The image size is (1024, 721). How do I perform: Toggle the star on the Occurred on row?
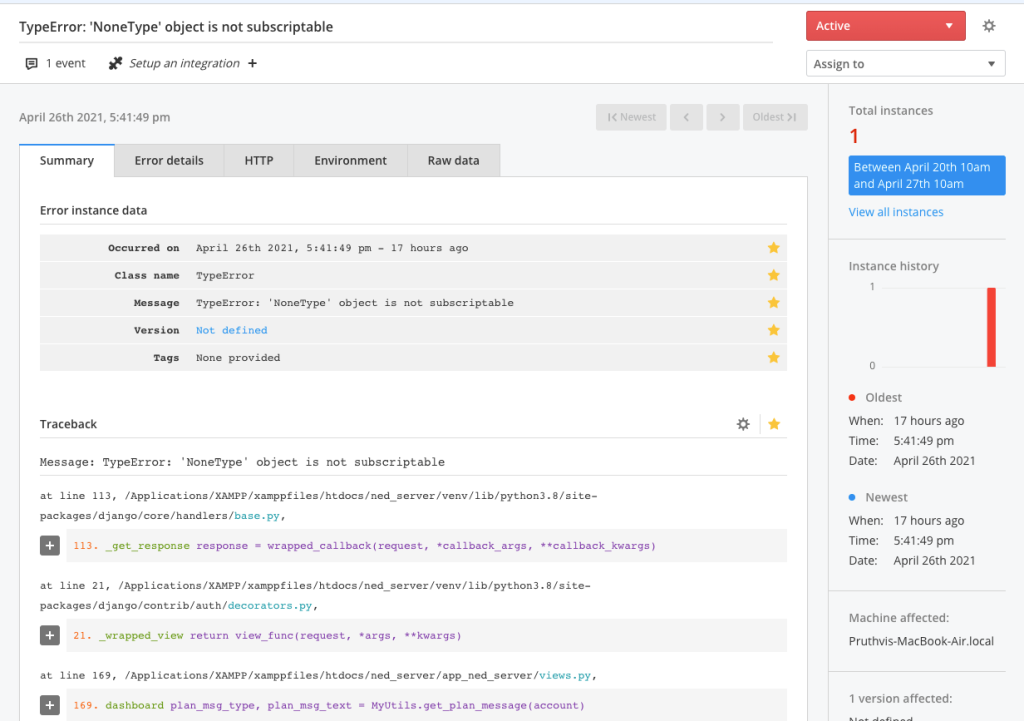click(773, 248)
